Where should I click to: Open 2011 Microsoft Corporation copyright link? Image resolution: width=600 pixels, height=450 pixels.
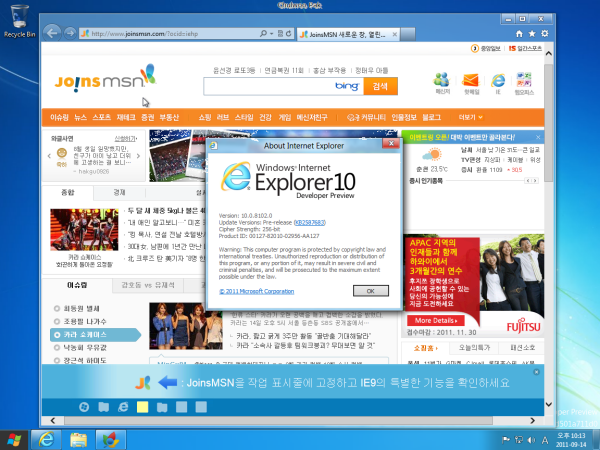click(x=256, y=291)
